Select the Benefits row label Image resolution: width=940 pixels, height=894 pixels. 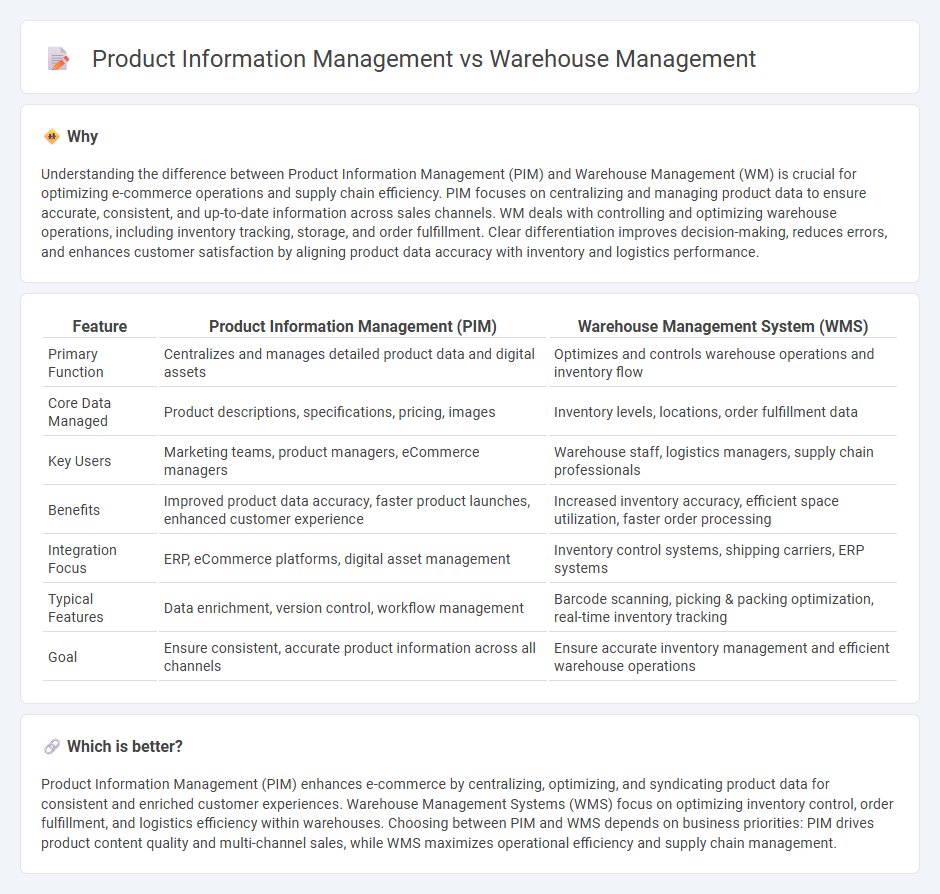point(74,510)
